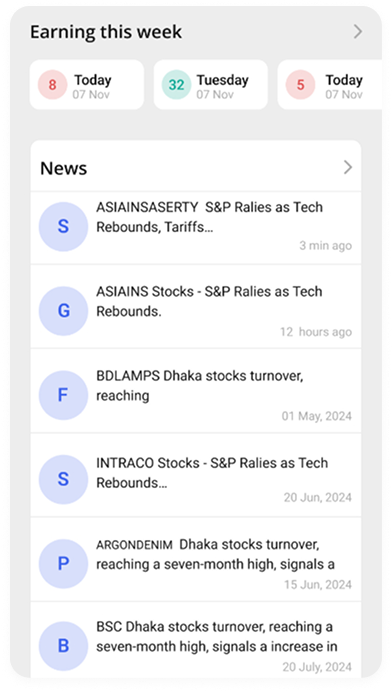Select the green 32 earnings badge
The height and width of the screenshot is (692, 392).
[177, 84]
